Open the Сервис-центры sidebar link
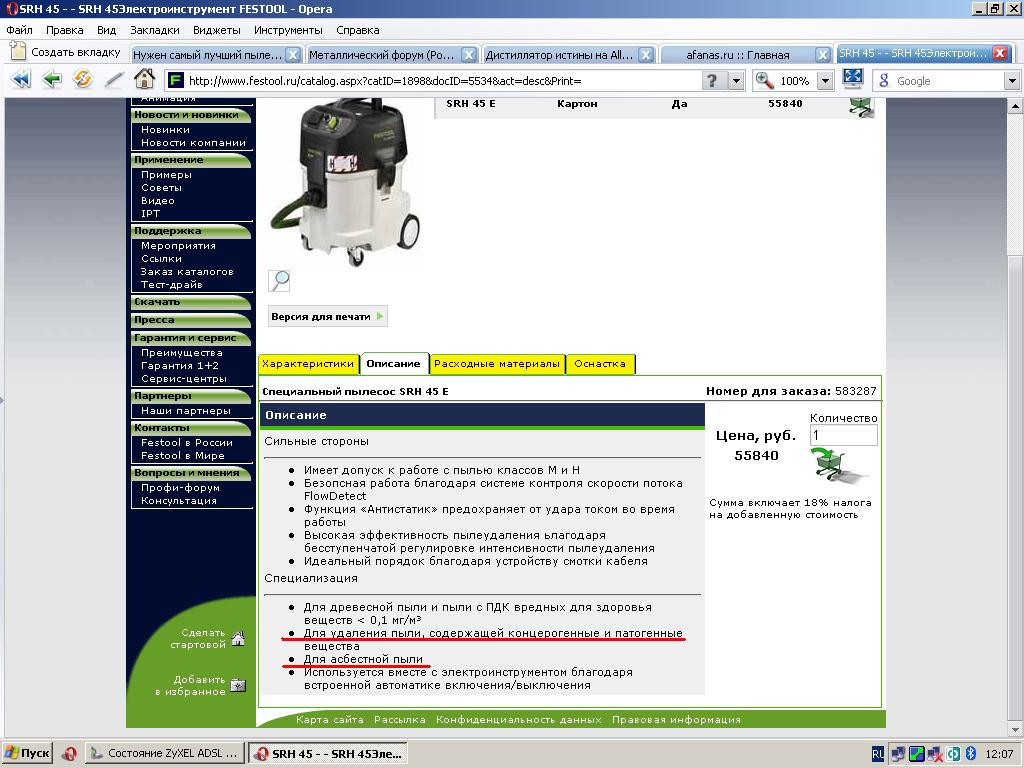Screen dimensions: 1024x768 184,379
